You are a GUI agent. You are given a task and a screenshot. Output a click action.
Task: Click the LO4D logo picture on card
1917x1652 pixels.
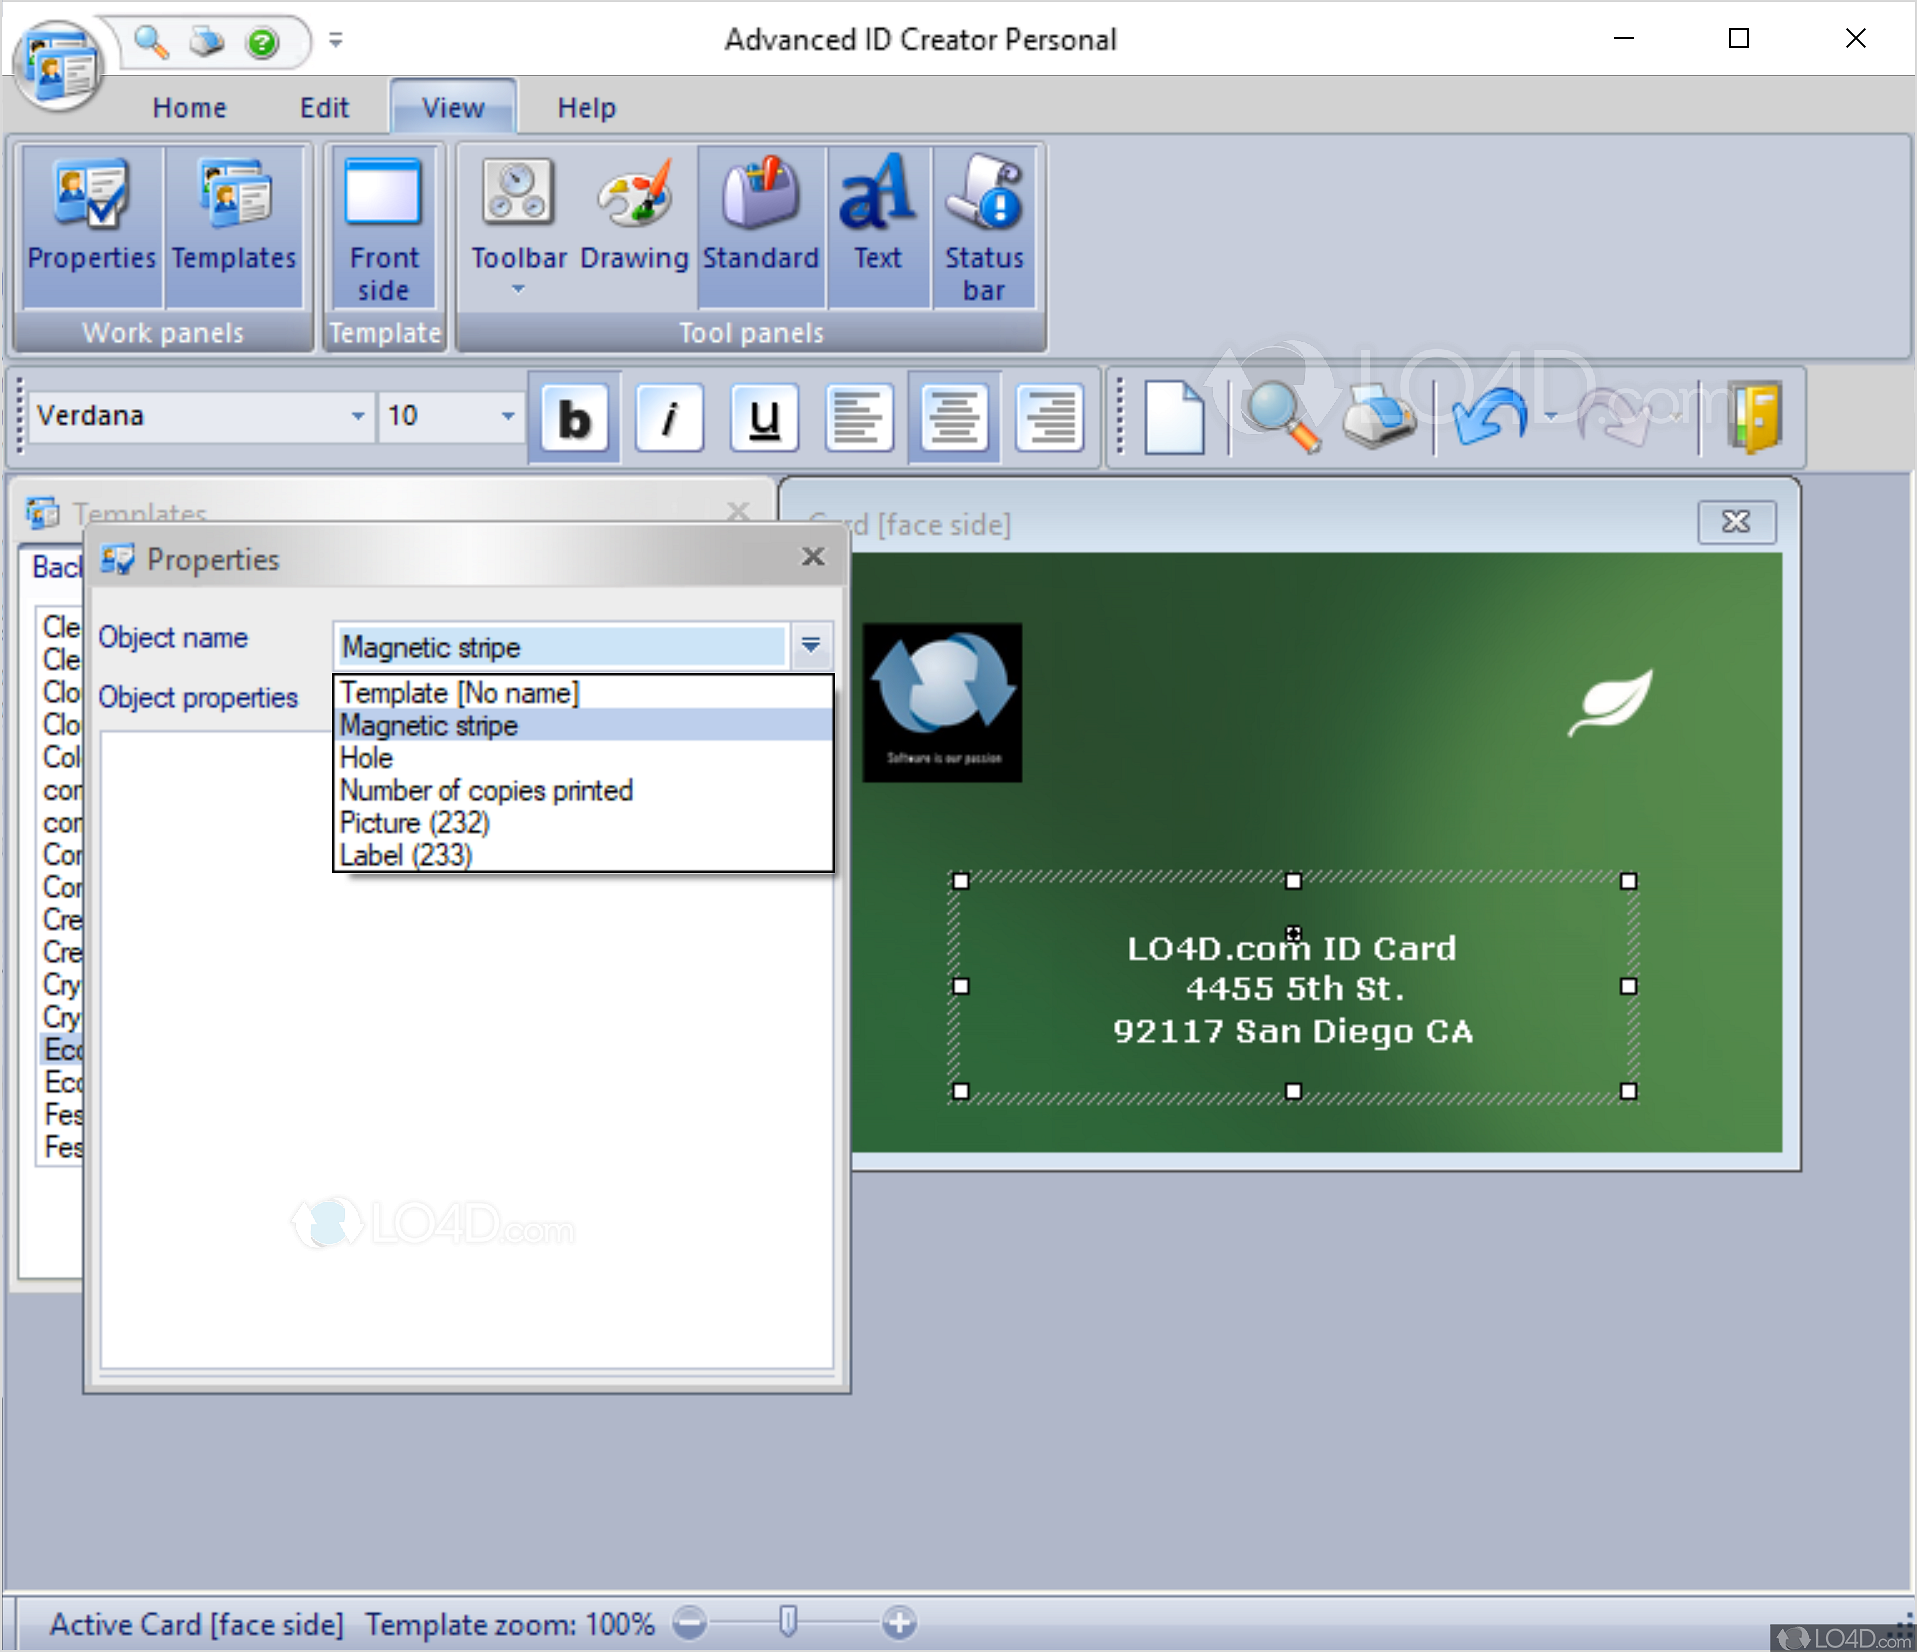[942, 702]
